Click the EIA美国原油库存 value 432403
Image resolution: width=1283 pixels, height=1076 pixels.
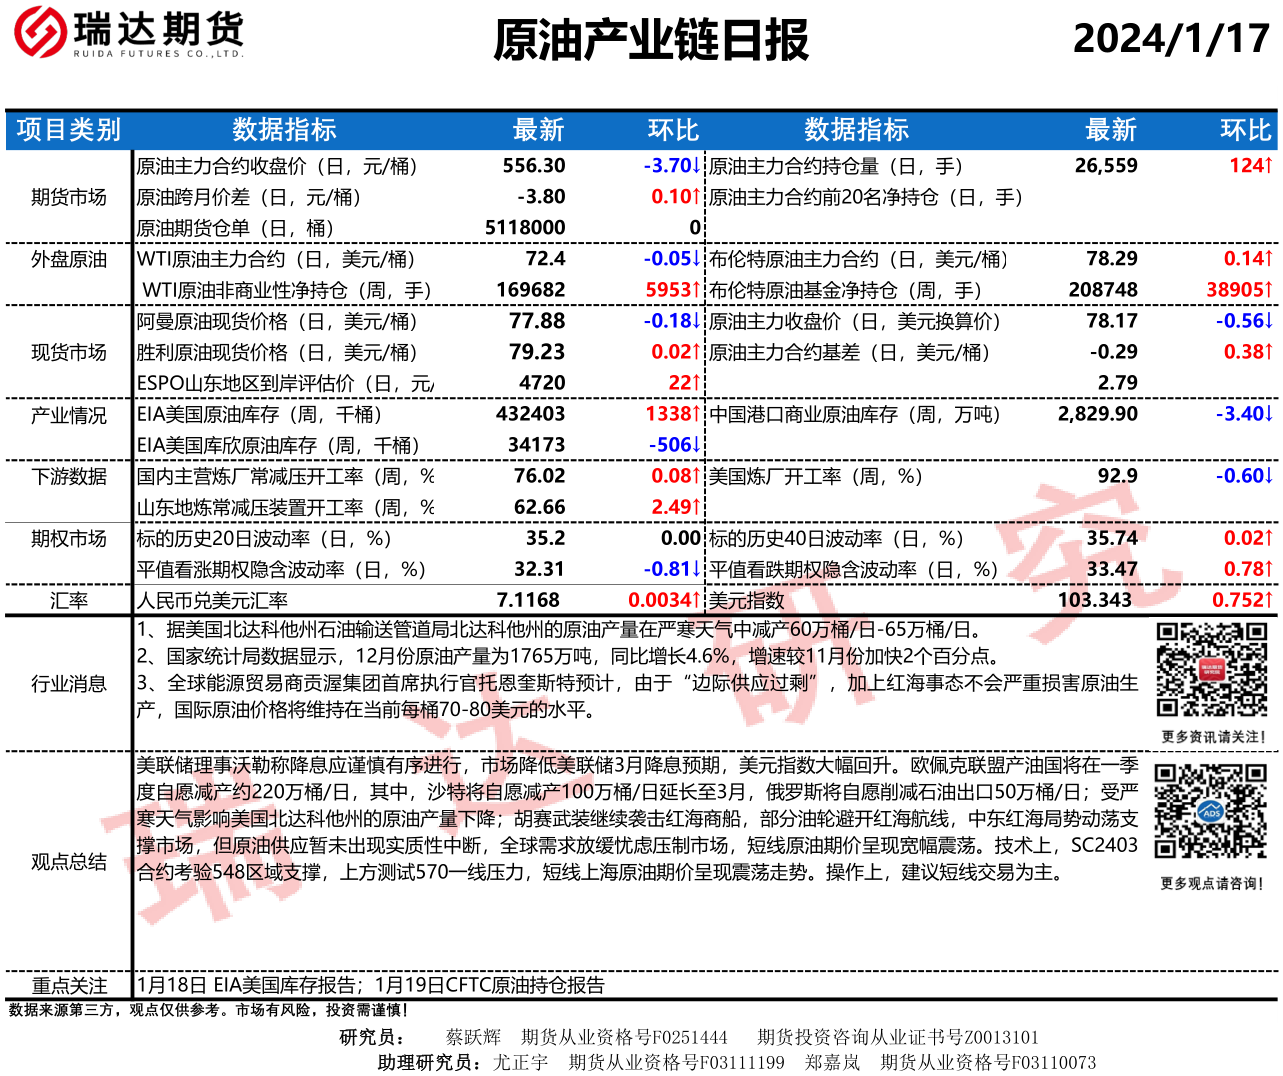[530, 414]
